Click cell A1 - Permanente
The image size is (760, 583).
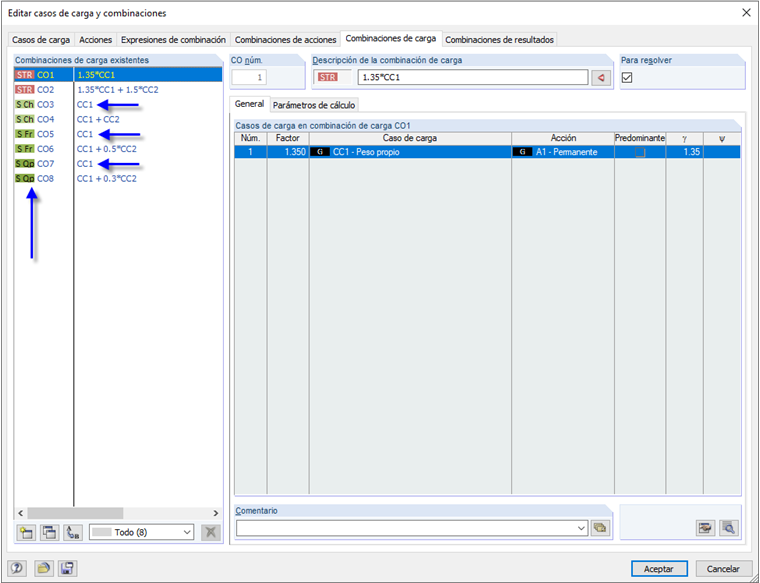click(x=563, y=152)
